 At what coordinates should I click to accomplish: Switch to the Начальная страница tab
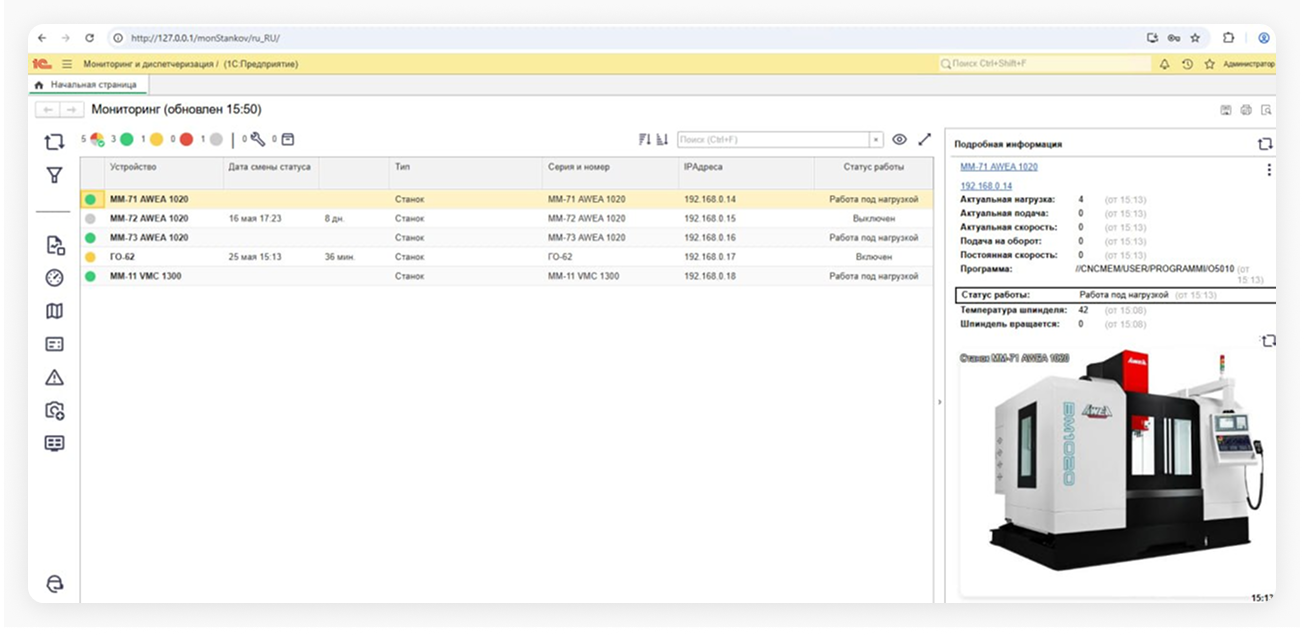[x=86, y=85]
